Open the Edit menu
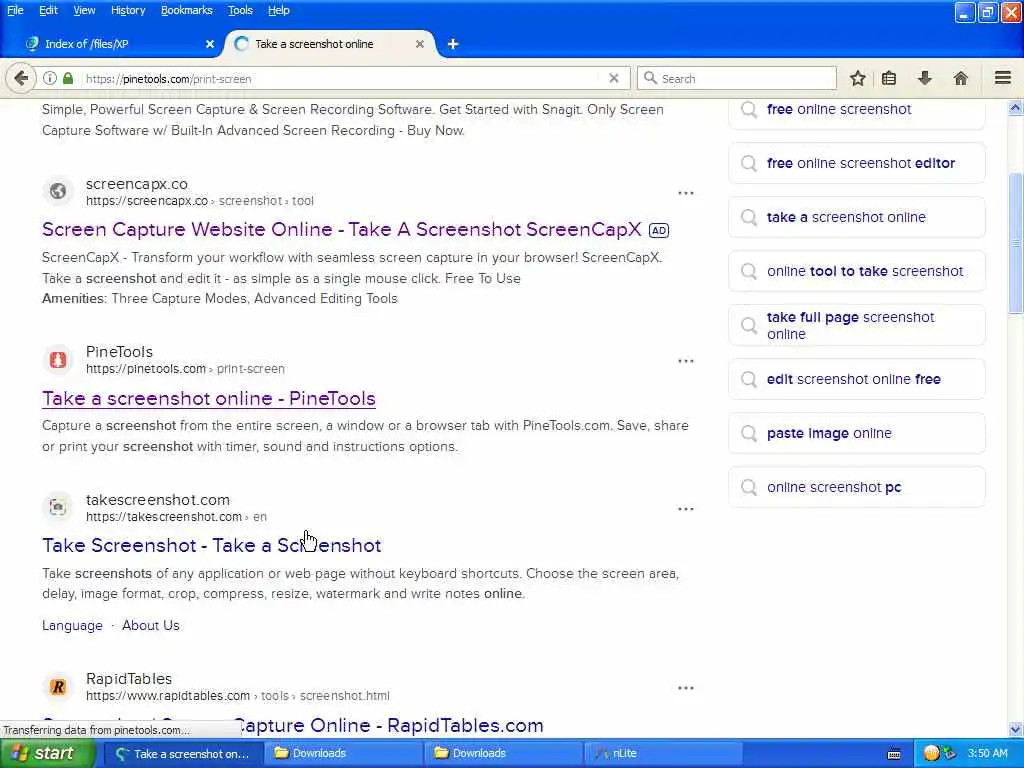Image resolution: width=1024 pixels, height=768 pixels. pos(48,10)
